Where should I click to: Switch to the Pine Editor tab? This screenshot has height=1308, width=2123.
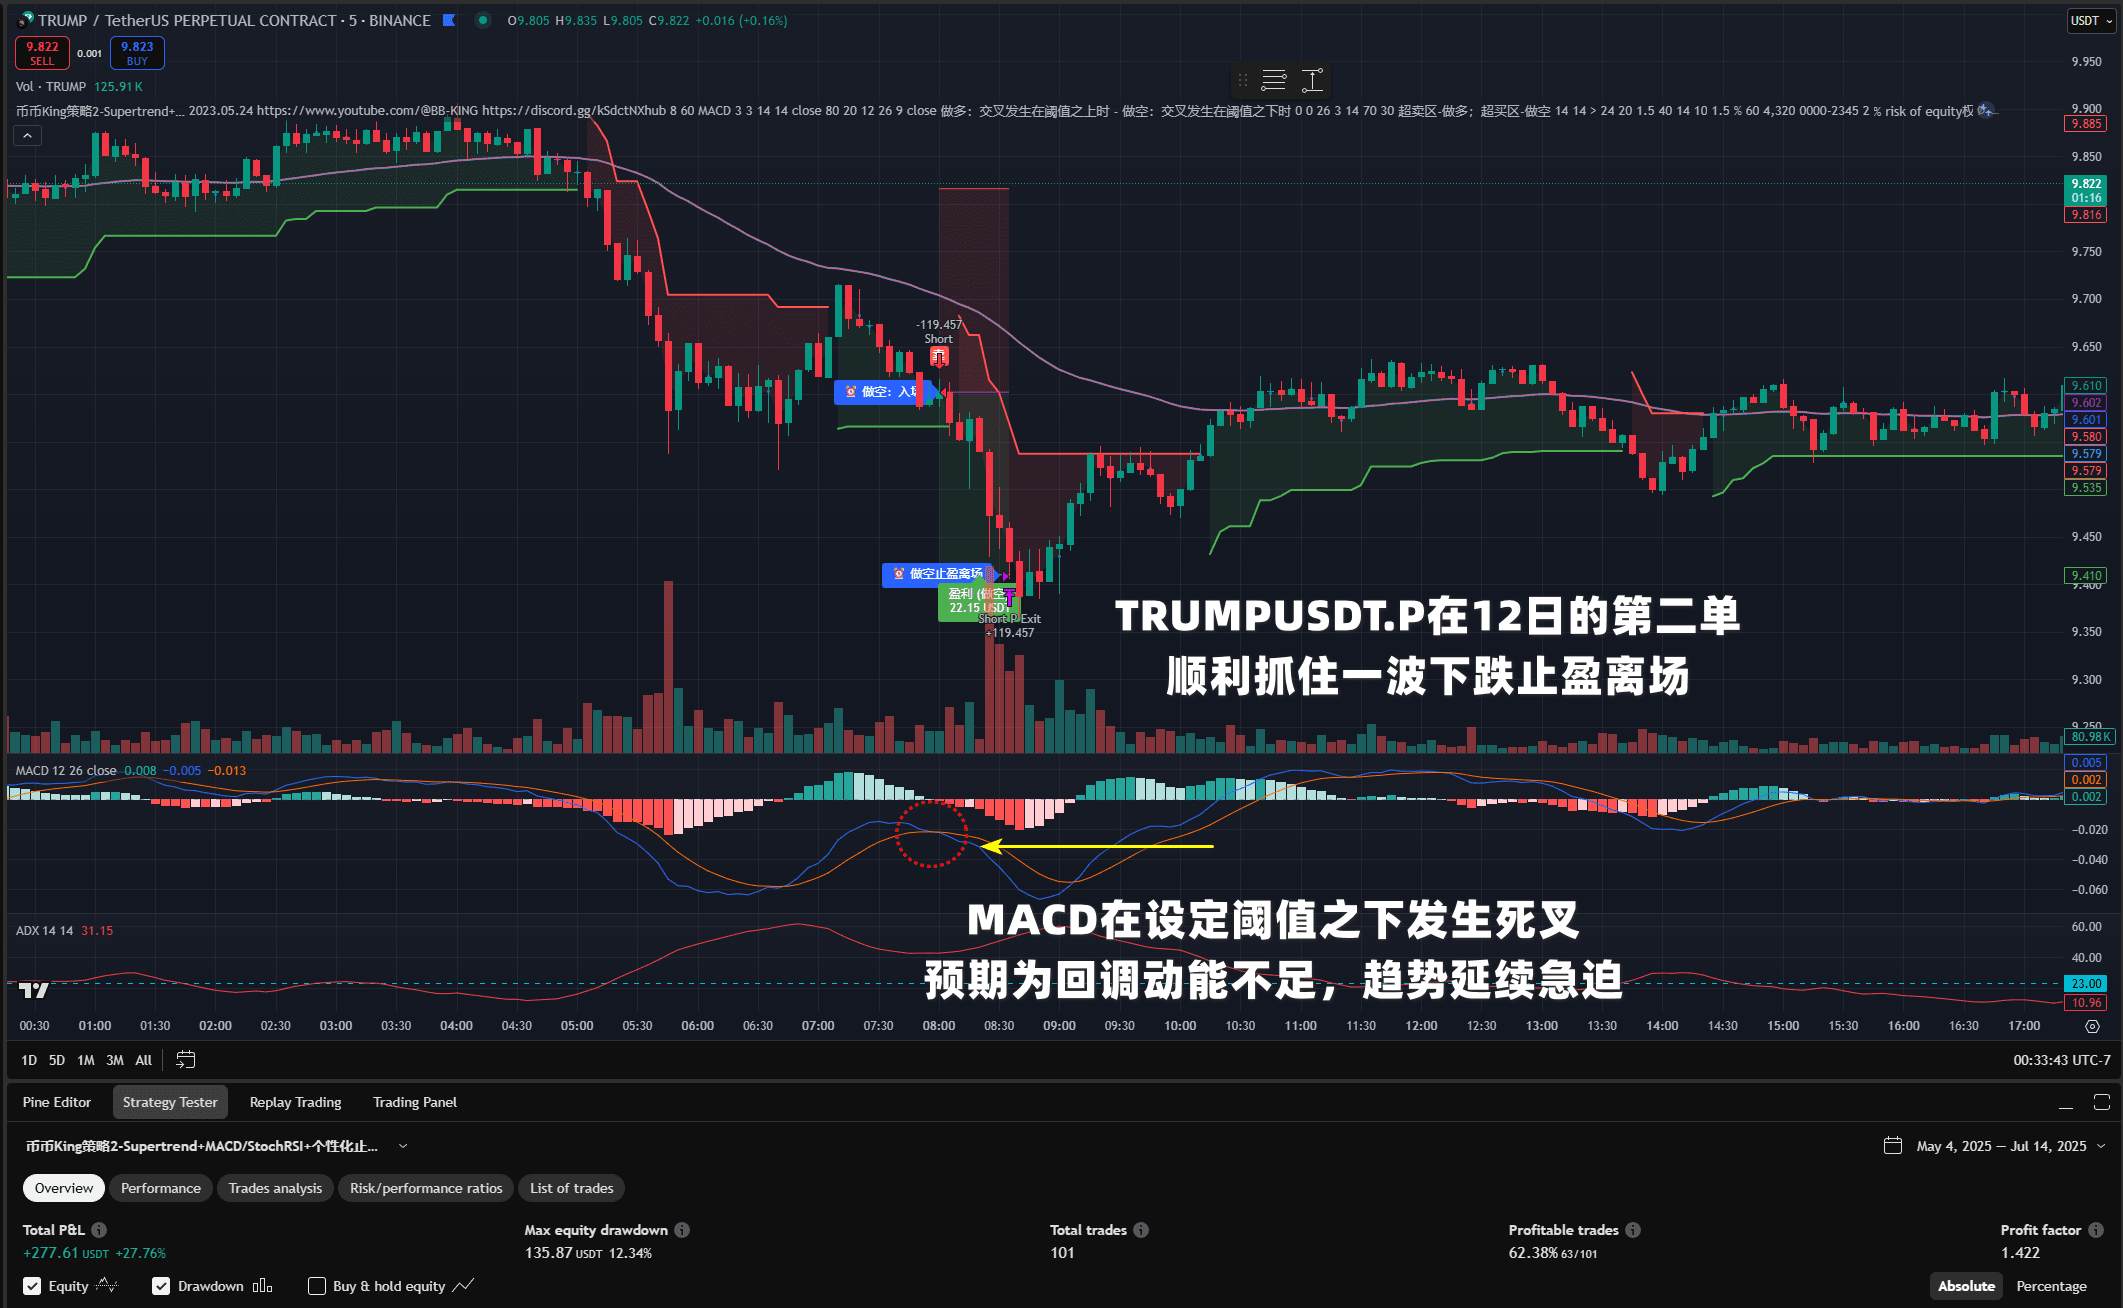tap(57, 1102)
